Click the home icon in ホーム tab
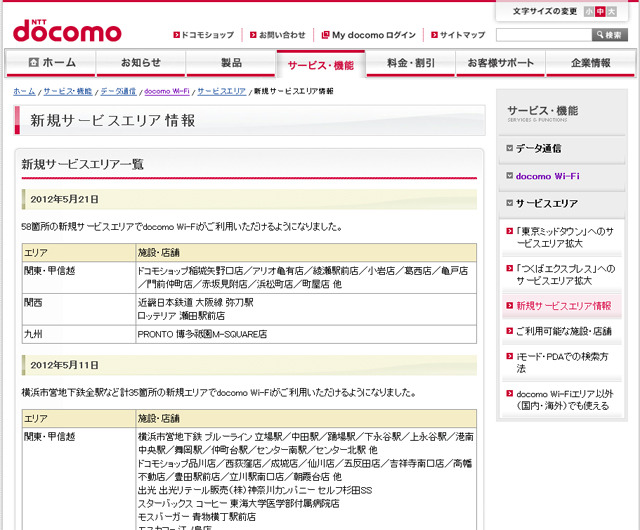 point(33,62)
